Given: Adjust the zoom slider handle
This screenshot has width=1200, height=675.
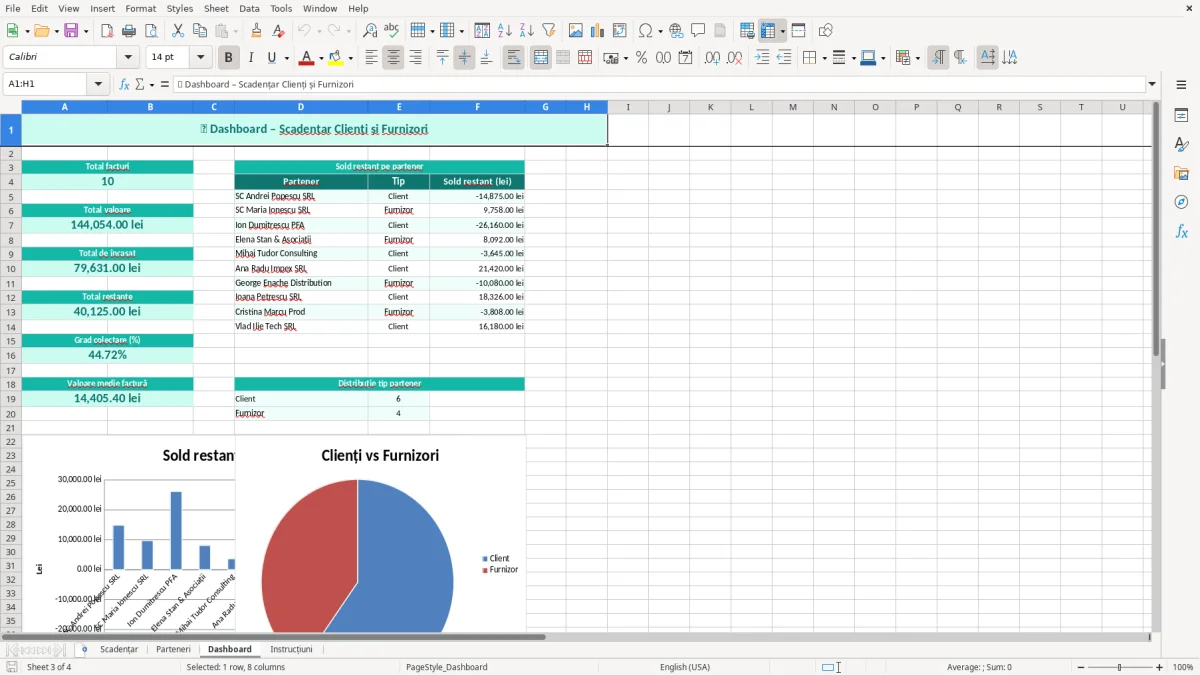Looking at the screenshot, I should [x=1120, y=667].
